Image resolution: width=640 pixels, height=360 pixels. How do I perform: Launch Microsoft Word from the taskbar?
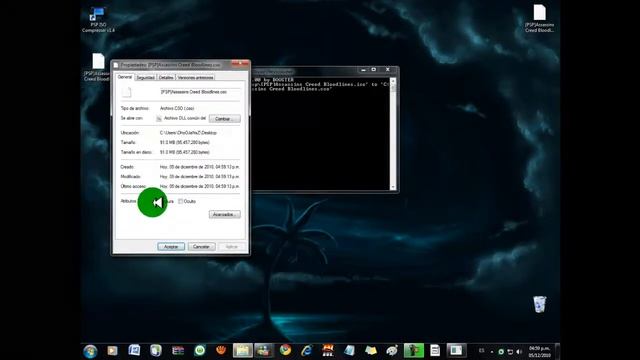[134, 351]
